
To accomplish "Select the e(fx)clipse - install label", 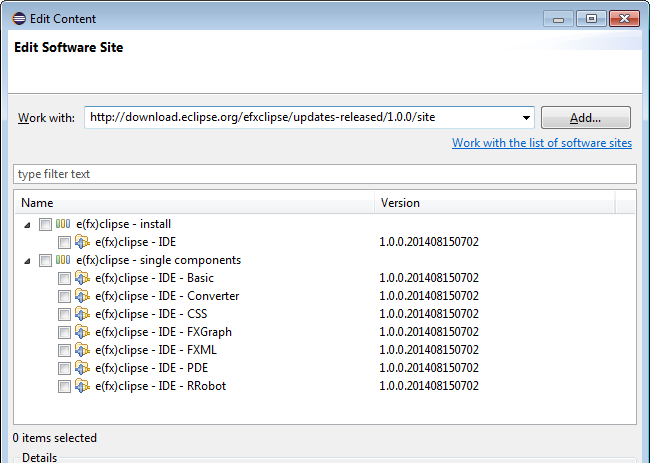I will [x=124, y=224].
